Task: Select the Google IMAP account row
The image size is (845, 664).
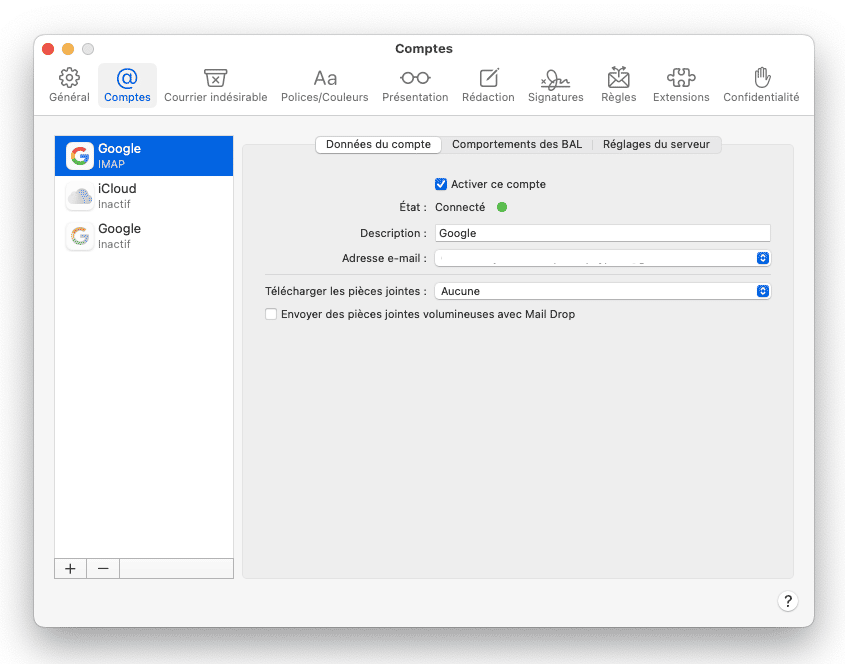Action: tap(144, 156)
